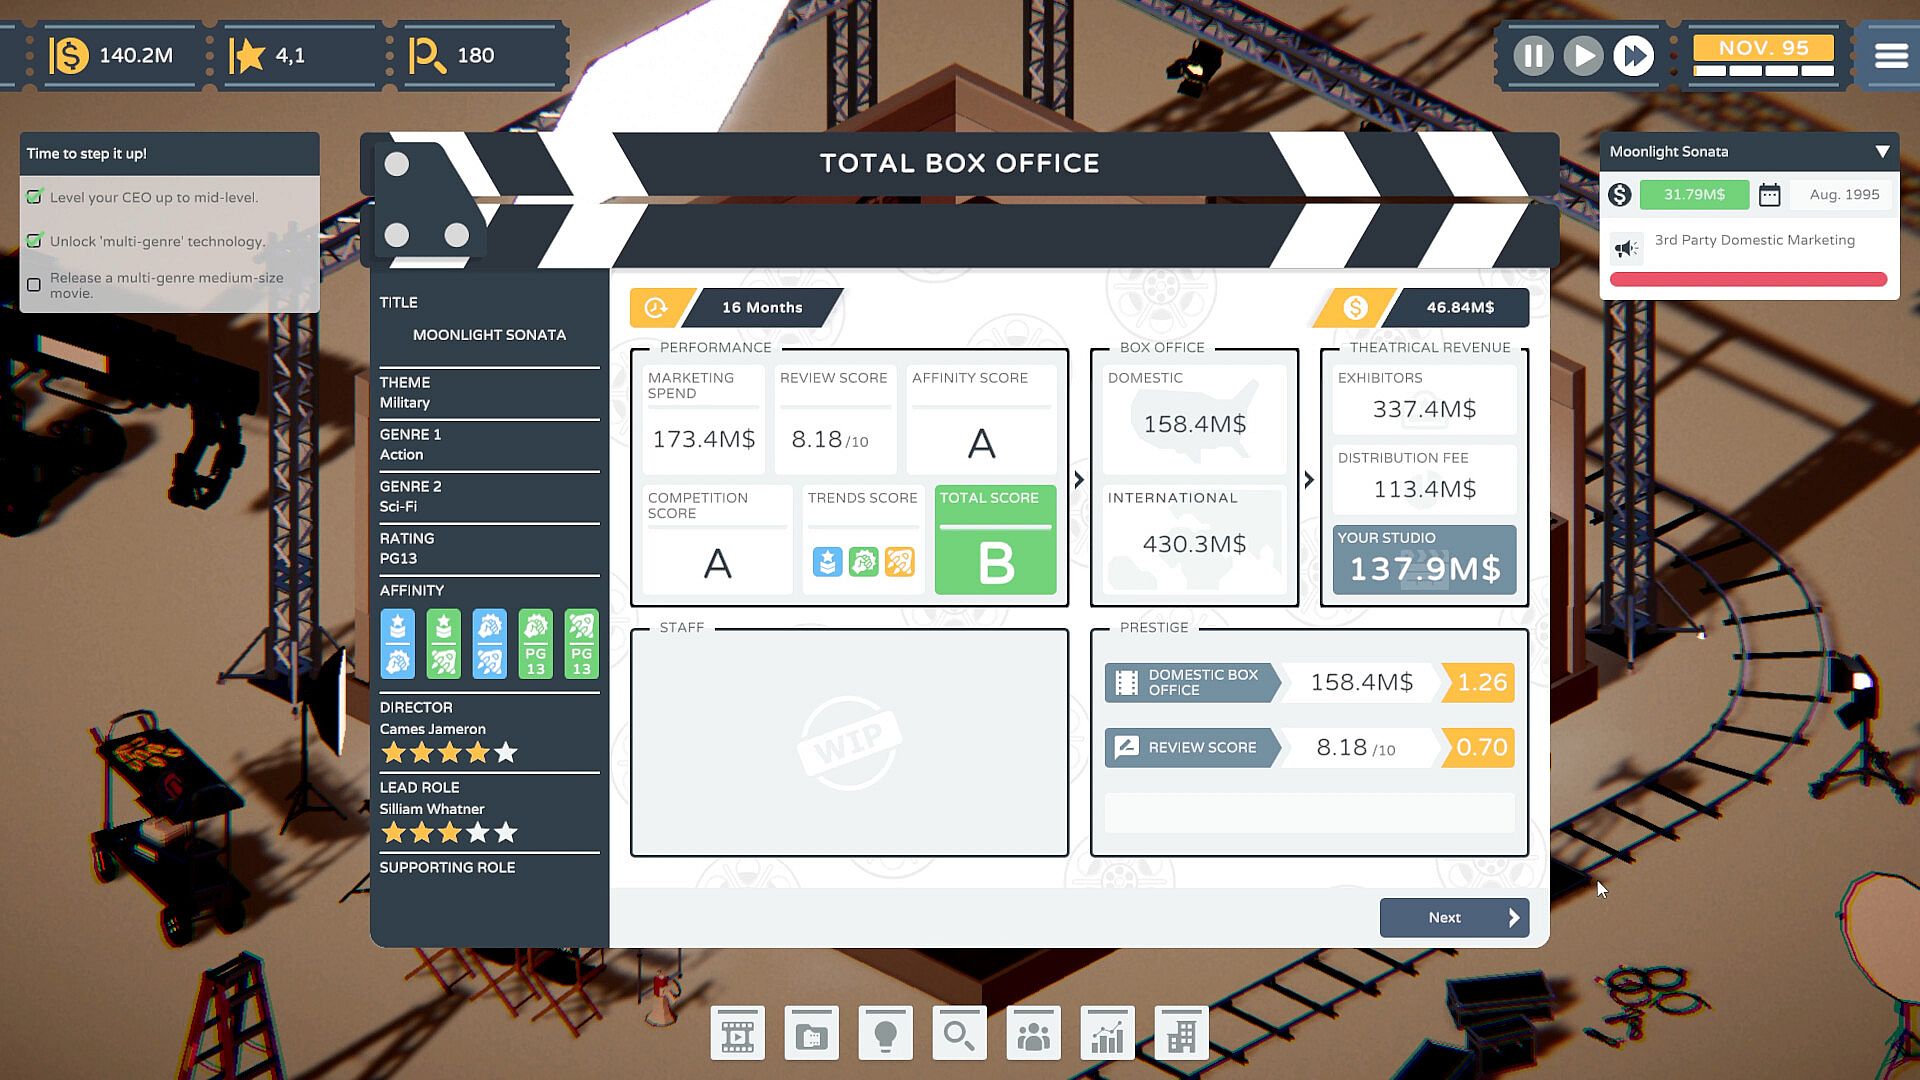
Task: Open the lightbulb research icon
Action: tap(885, 1034)
